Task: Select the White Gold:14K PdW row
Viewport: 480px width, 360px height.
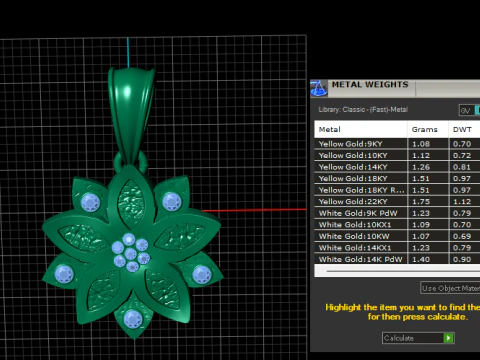Action: coord(397,259)
